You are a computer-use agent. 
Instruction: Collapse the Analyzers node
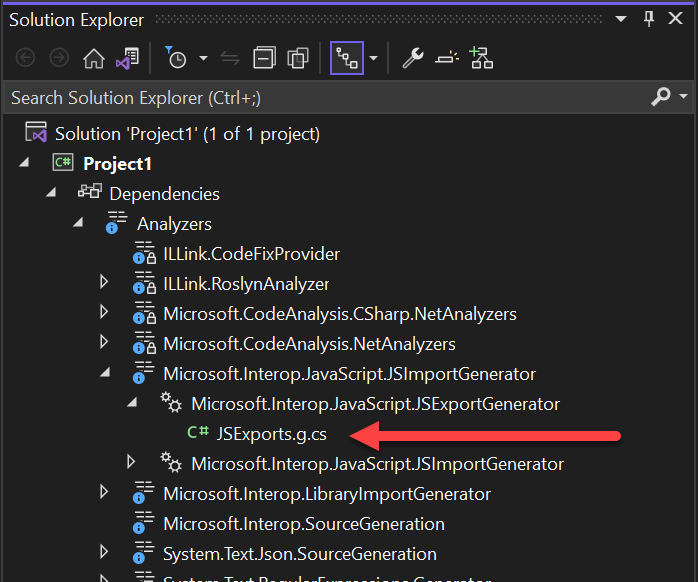point(78,224)
